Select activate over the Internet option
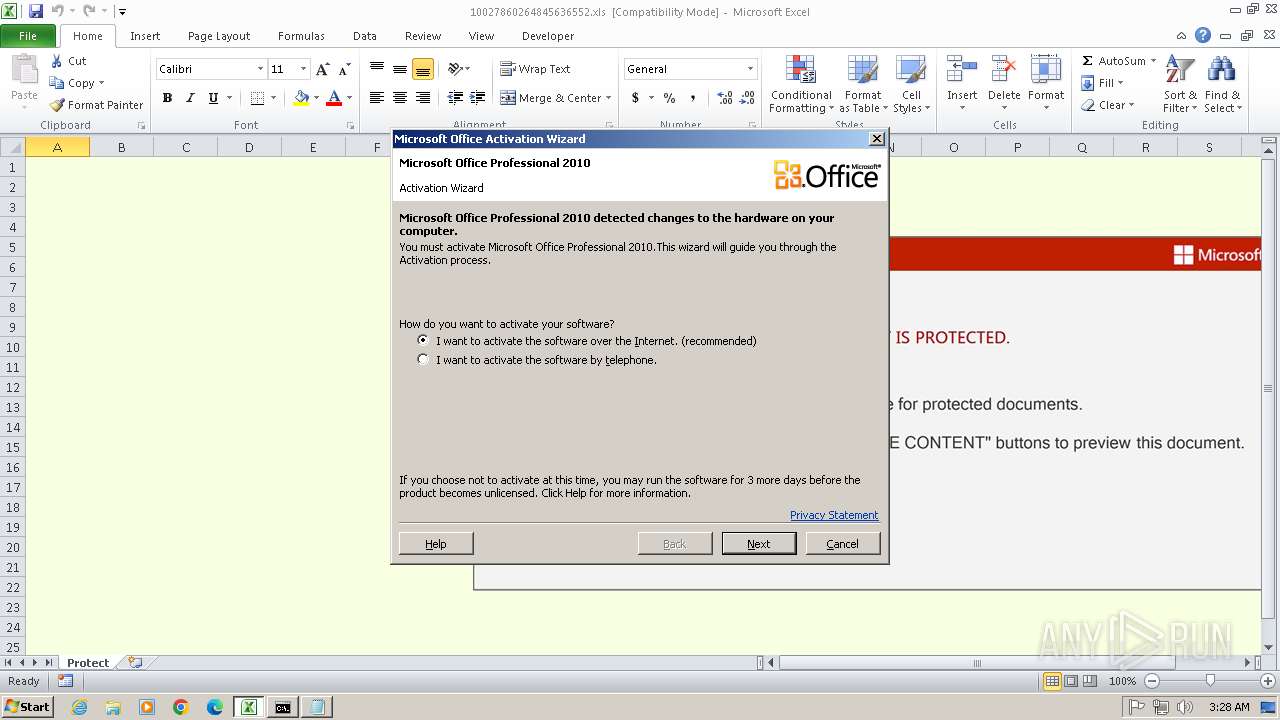1280x720 pixels. click(x=423, y=340)
